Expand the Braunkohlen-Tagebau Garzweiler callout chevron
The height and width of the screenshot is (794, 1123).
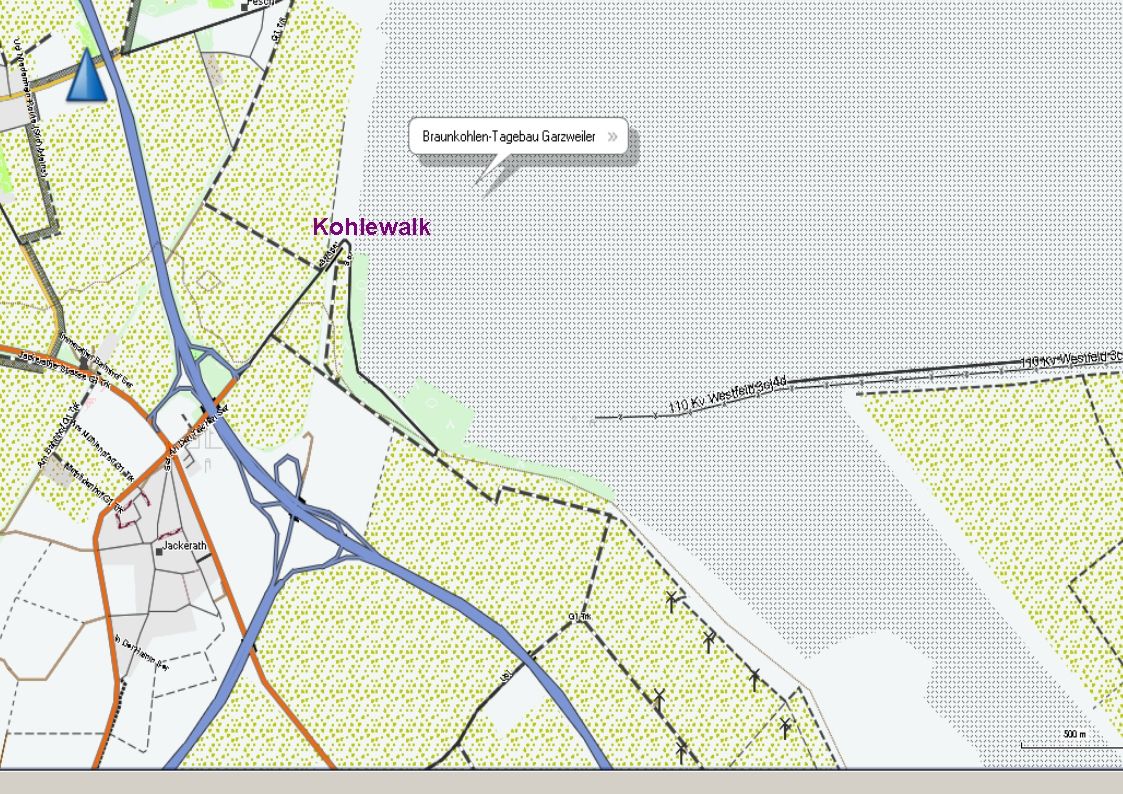click(611, 137)
